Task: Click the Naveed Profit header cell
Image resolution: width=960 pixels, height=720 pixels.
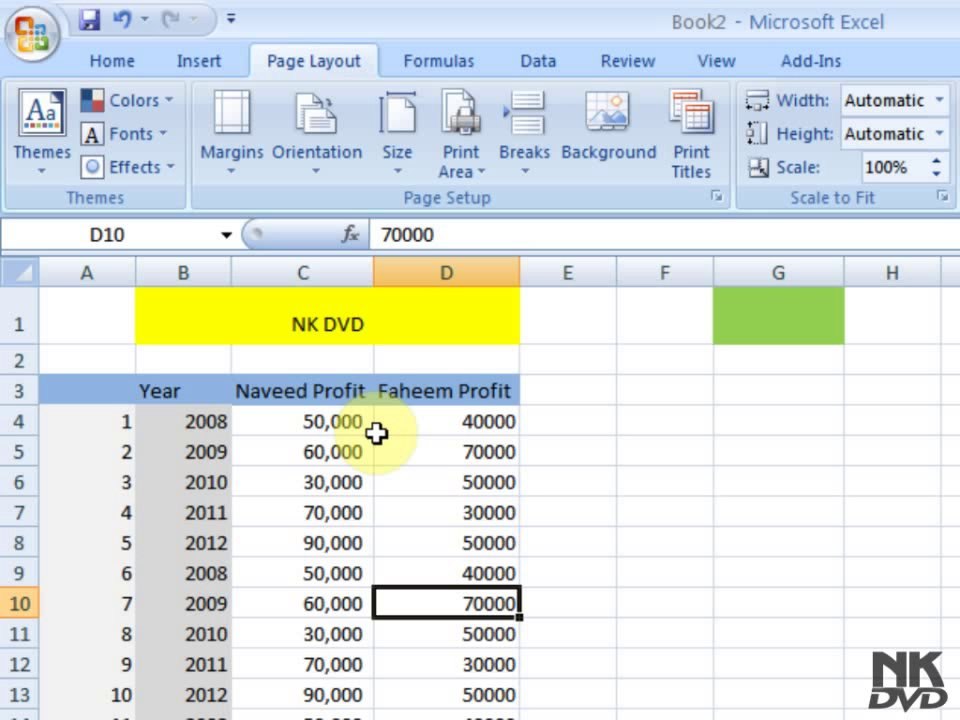Action: (x=302, y=391)
